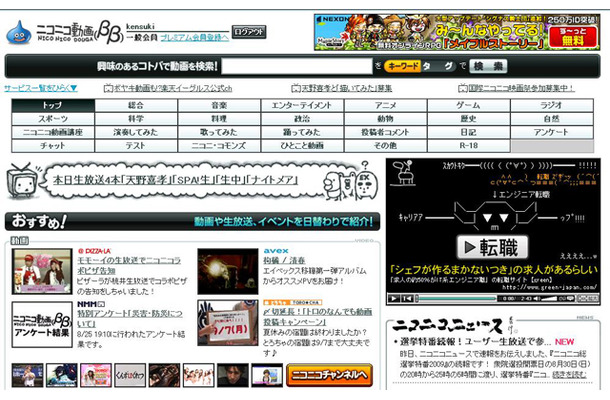The image size is (610, 400).
Task: Open the 特別アンケート video title link
Action: (x=130, y=318)
